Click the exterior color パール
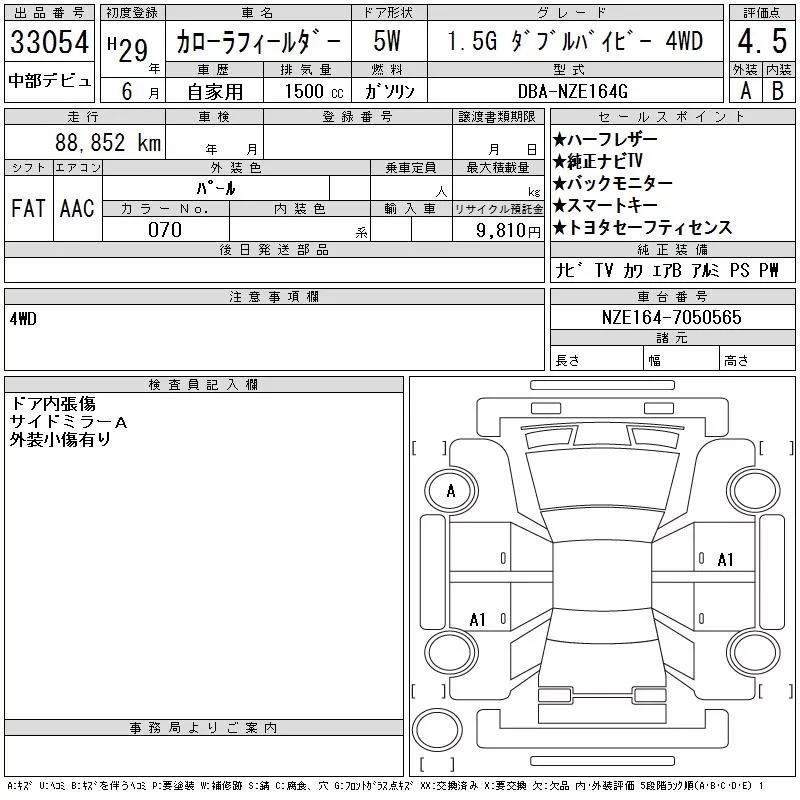This screenshot has width=800, height=800. click(x=216, y=188)
